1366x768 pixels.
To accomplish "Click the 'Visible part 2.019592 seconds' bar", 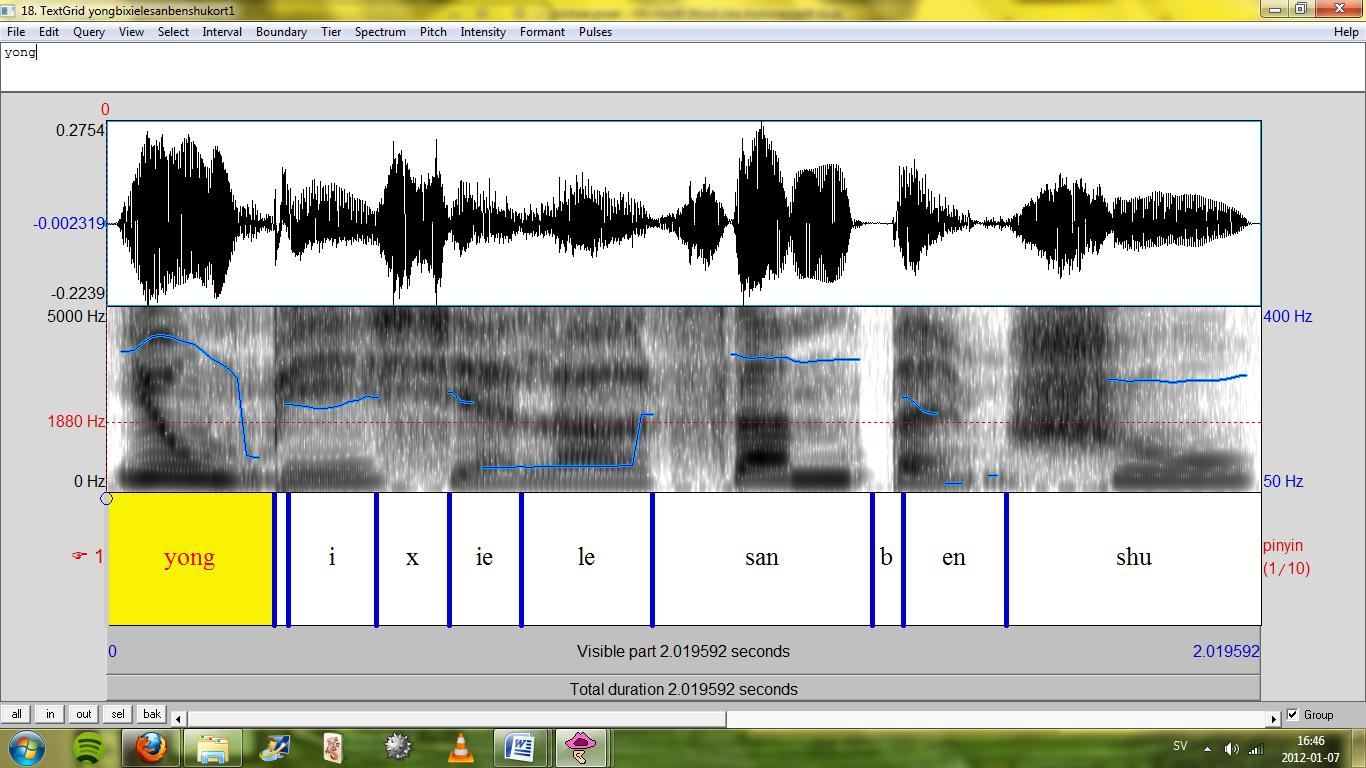I will click(683, 651).
